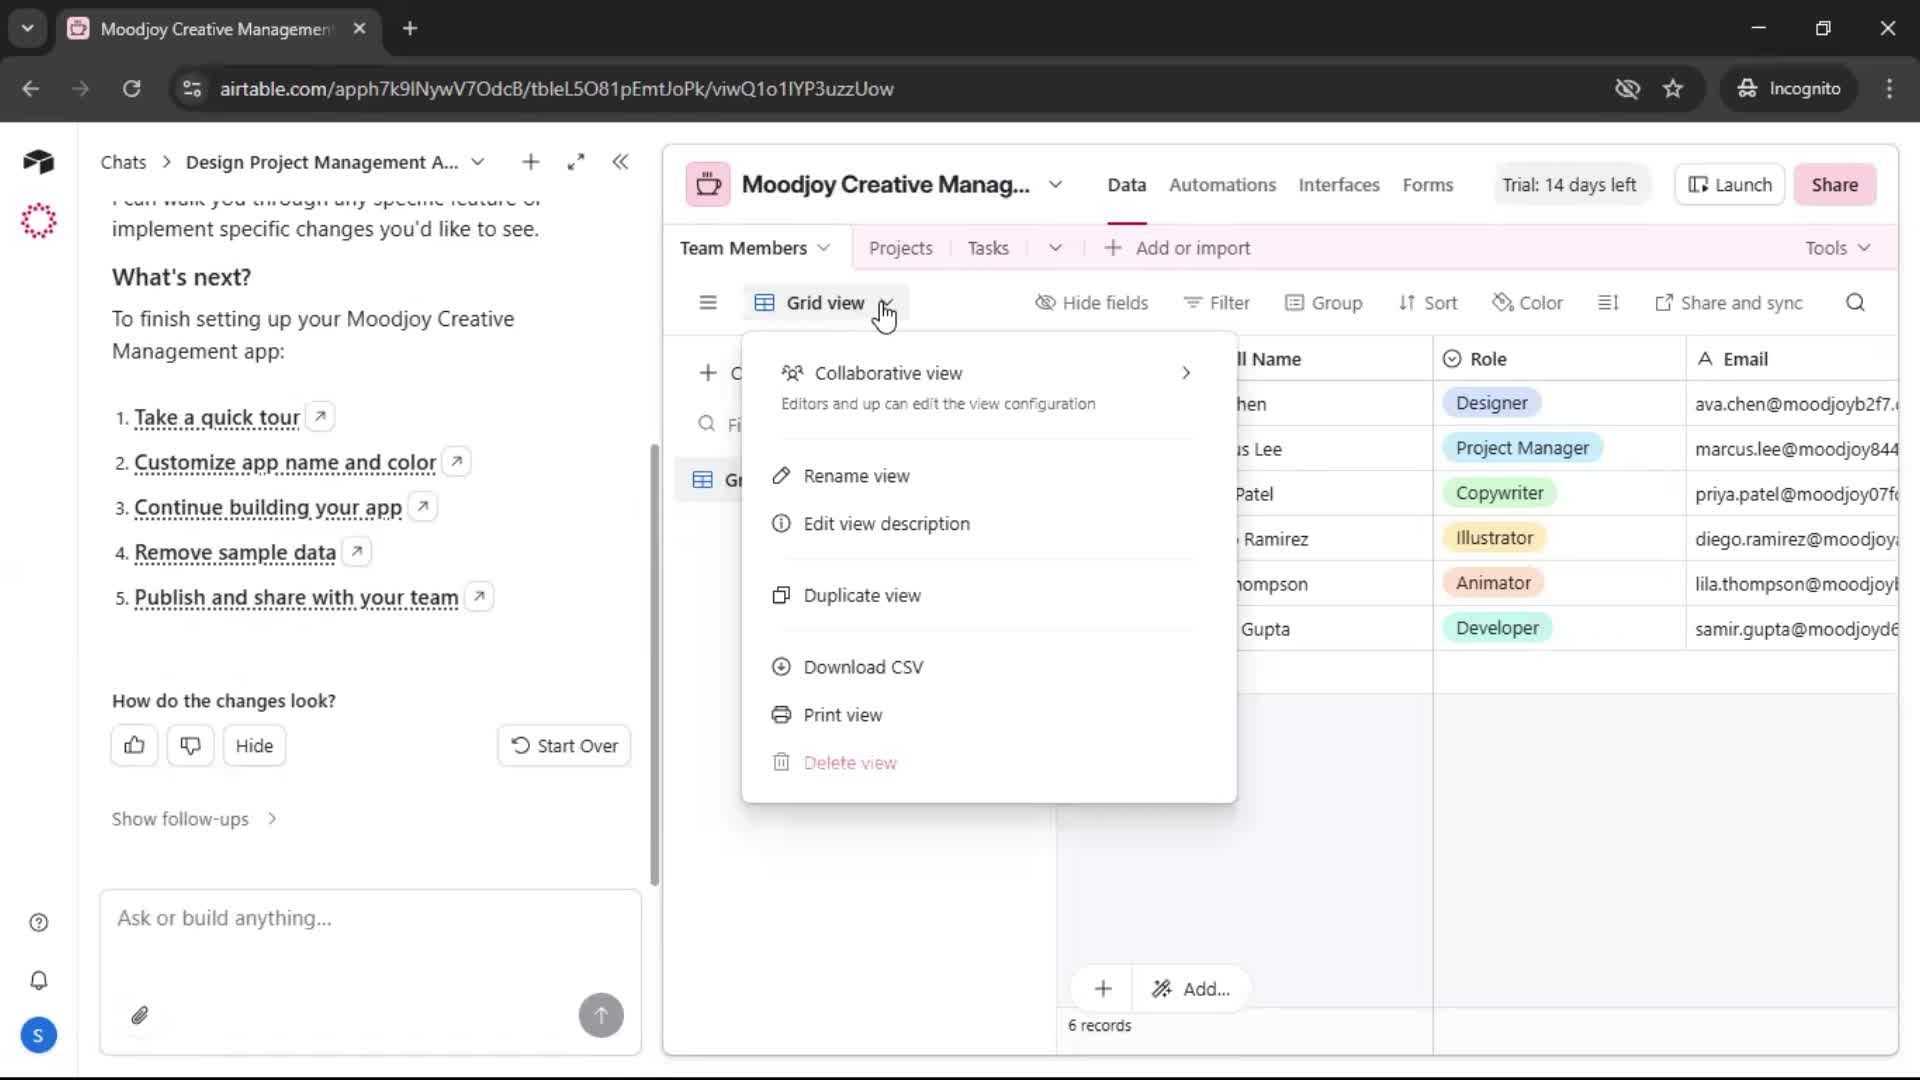Open the Omni AI assistant icon
Screen dimensions: 1920x1080
(x=39, y=221)
